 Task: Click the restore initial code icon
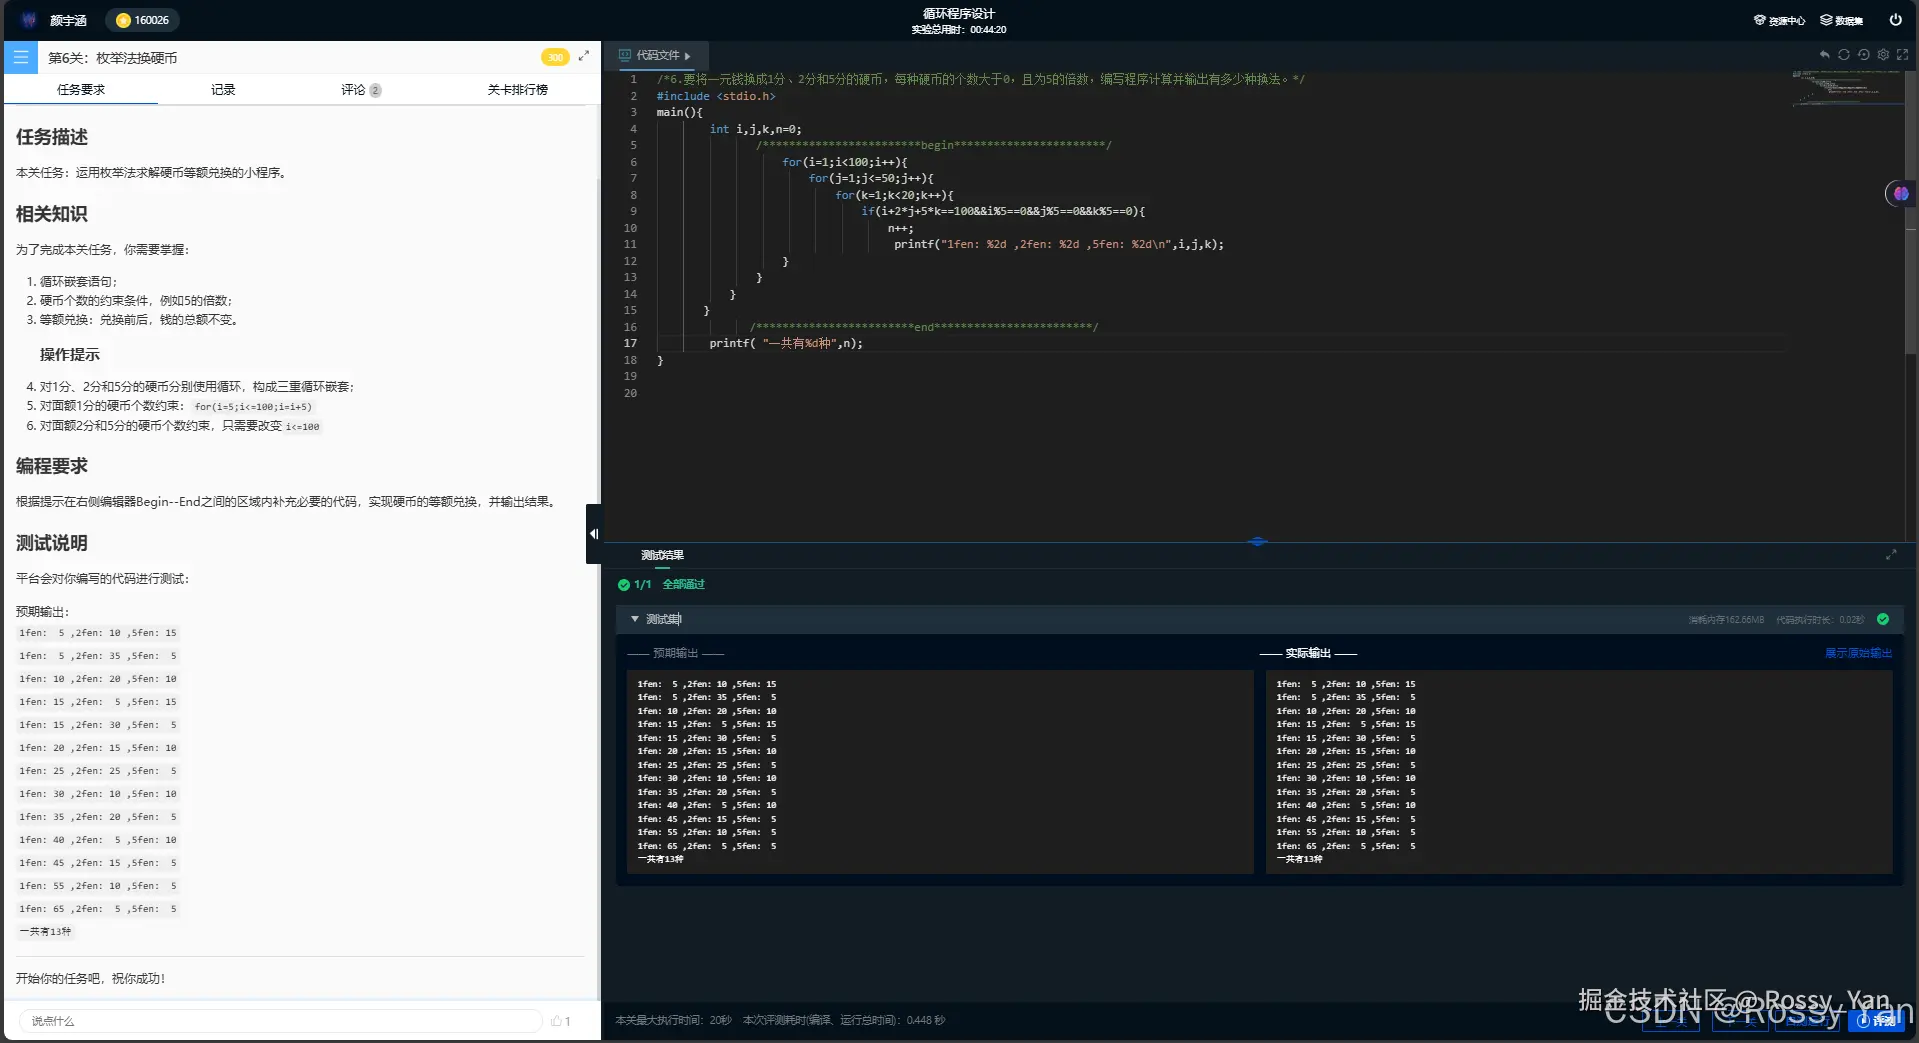click(1863, 55)
